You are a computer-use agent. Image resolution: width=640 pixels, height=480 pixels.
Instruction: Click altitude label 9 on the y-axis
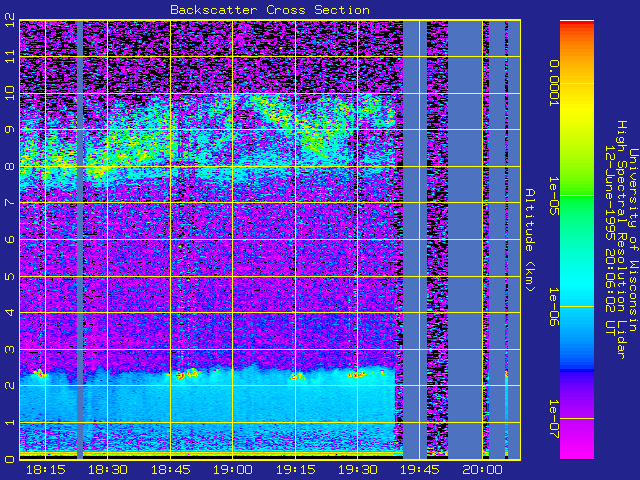tap(10, 129)
